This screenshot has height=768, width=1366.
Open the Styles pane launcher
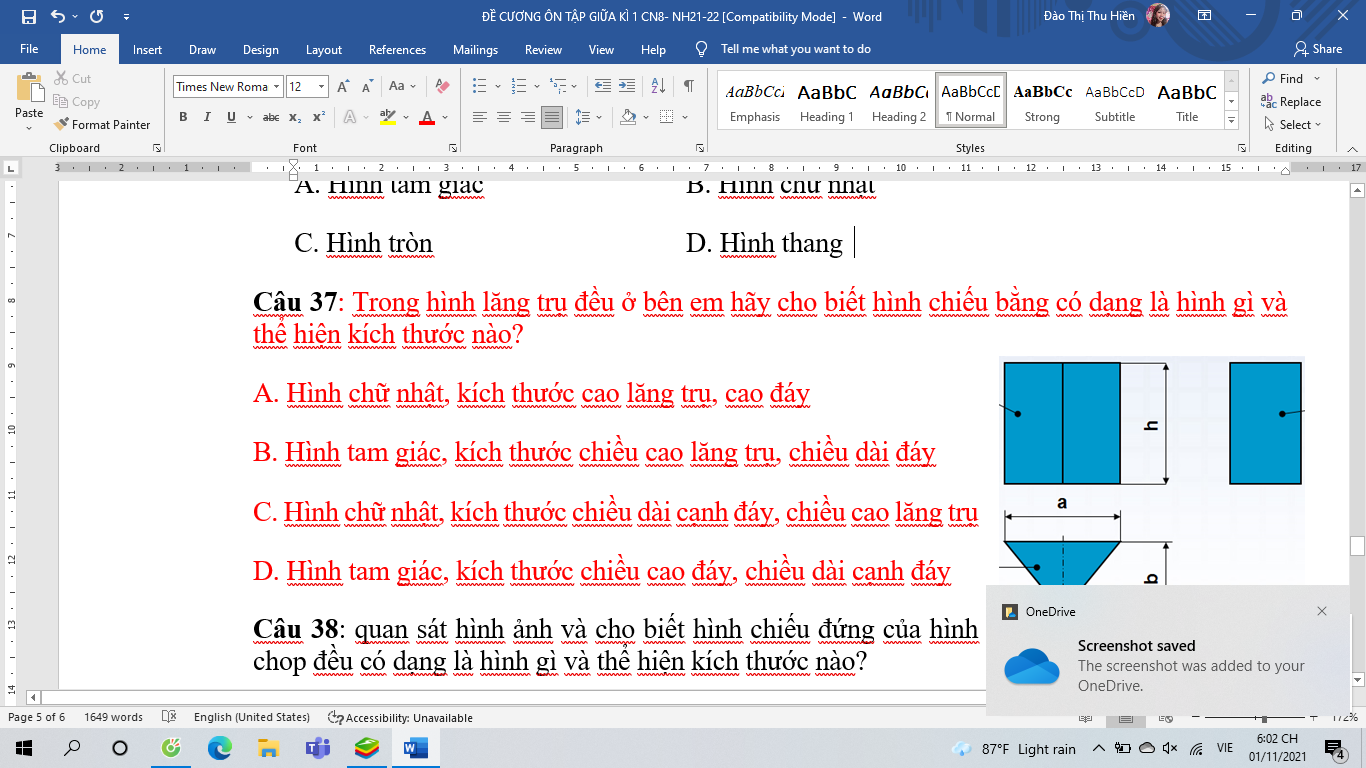pos(1240,148)
